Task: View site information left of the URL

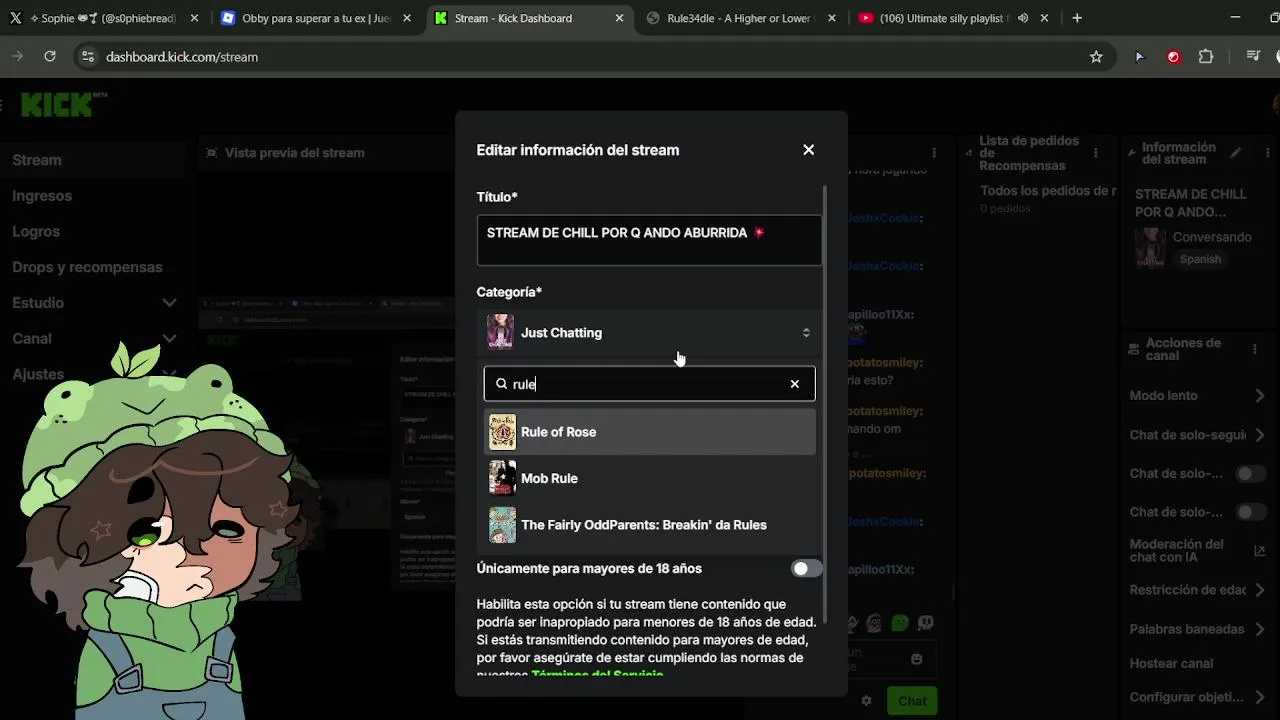Action: click(87, 57)
